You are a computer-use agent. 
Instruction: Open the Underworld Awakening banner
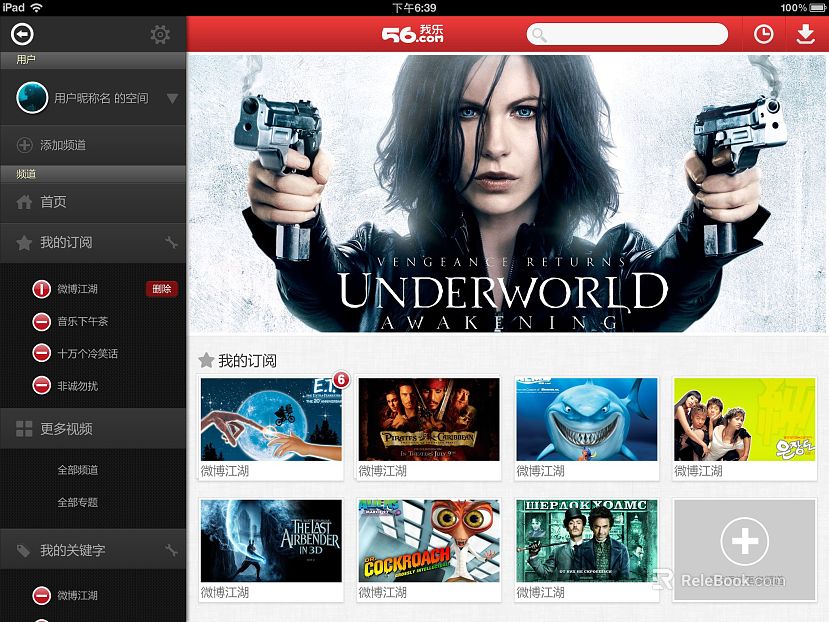coord(506,194)
